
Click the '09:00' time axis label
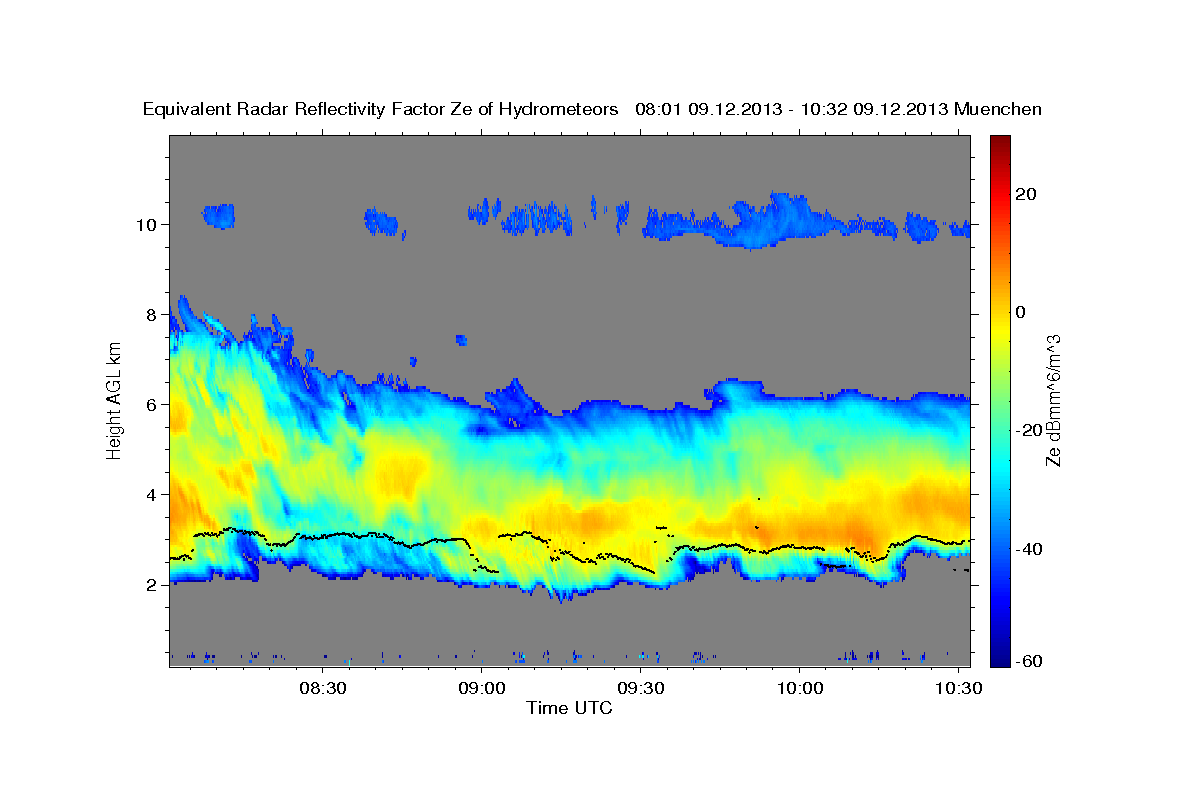pos(481,690)
